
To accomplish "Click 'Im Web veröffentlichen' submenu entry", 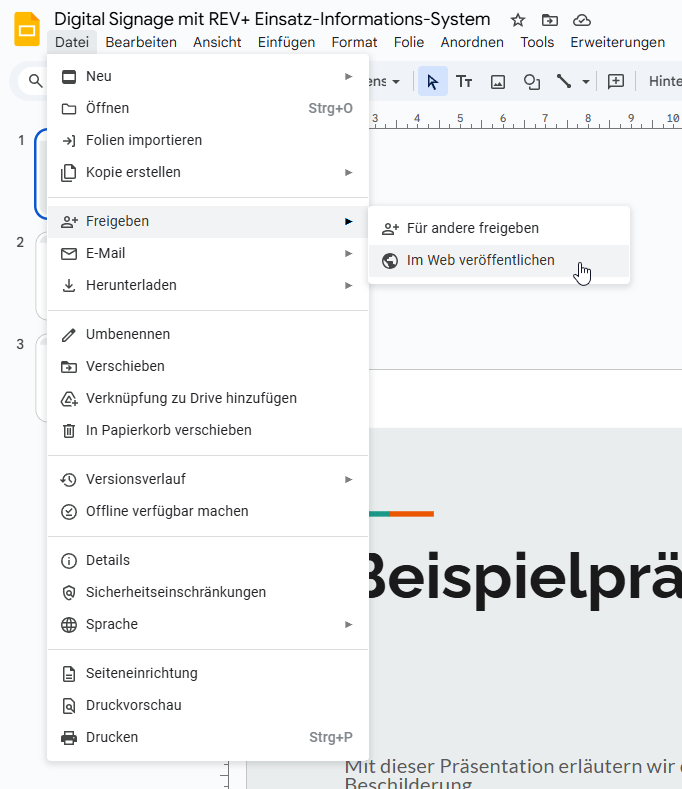I will [481, 261].
